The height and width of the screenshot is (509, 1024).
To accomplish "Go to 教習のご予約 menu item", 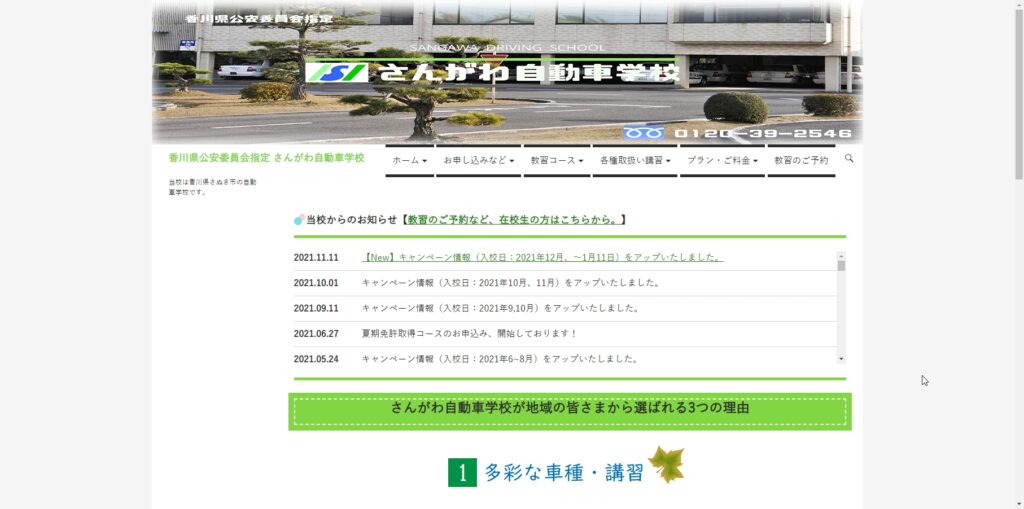I will [801, 160].
